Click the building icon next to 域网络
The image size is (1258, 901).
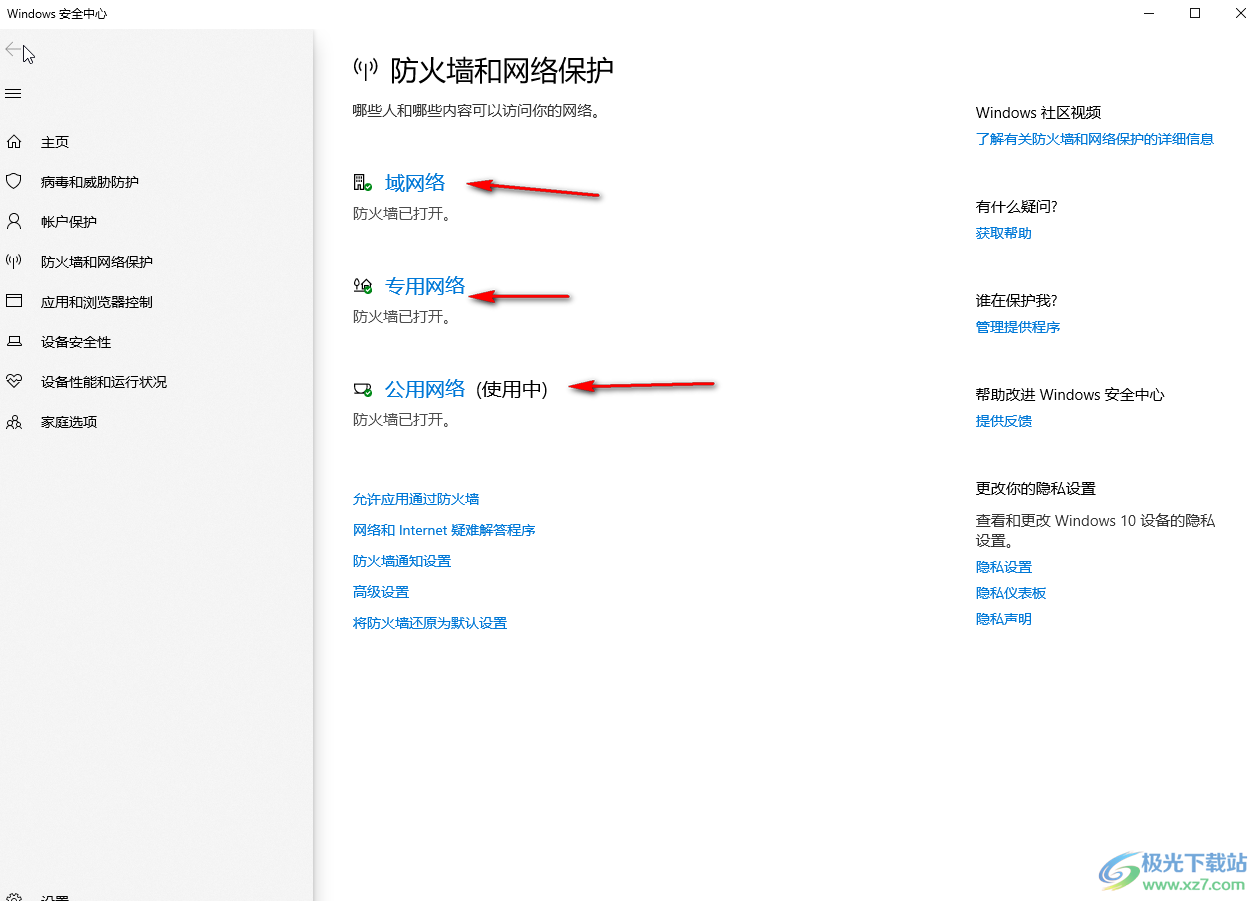363,183
